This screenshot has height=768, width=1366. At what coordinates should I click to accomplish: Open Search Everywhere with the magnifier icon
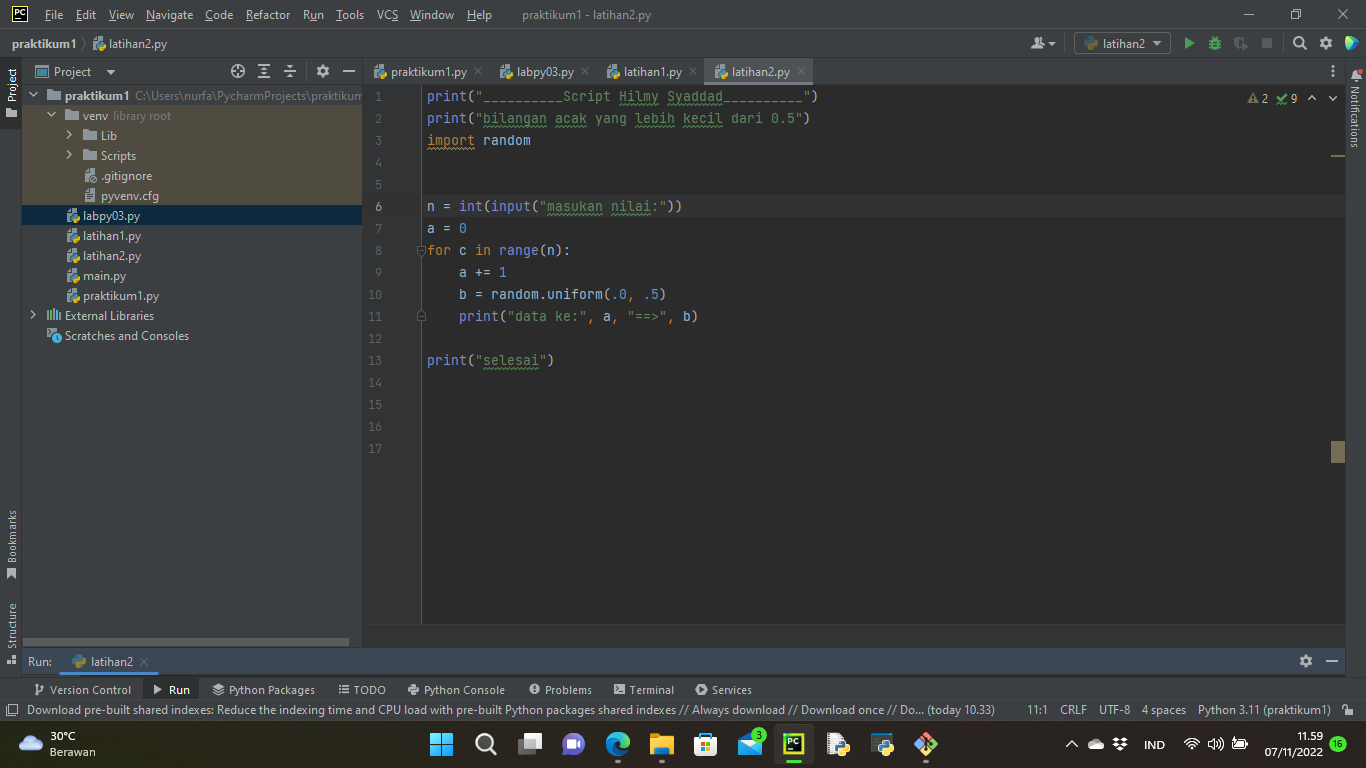(x=1298, y=44)
